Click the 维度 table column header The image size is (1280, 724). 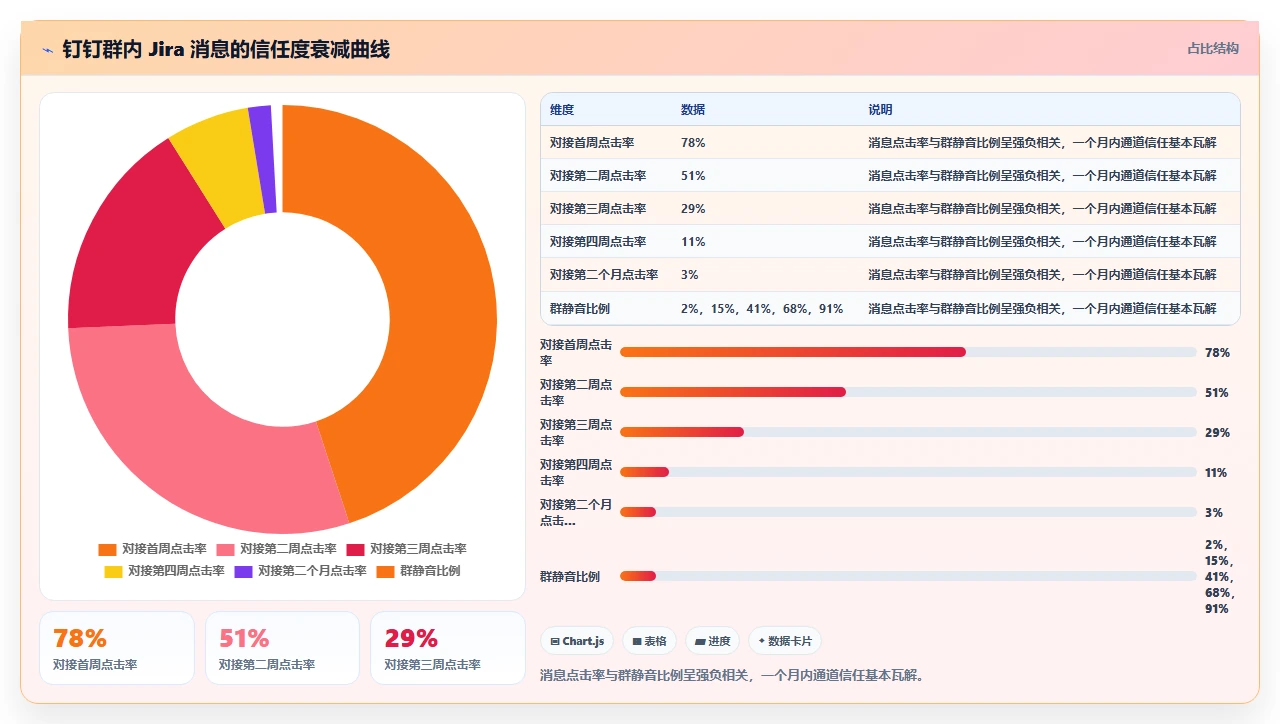click(x=562, y=110)
